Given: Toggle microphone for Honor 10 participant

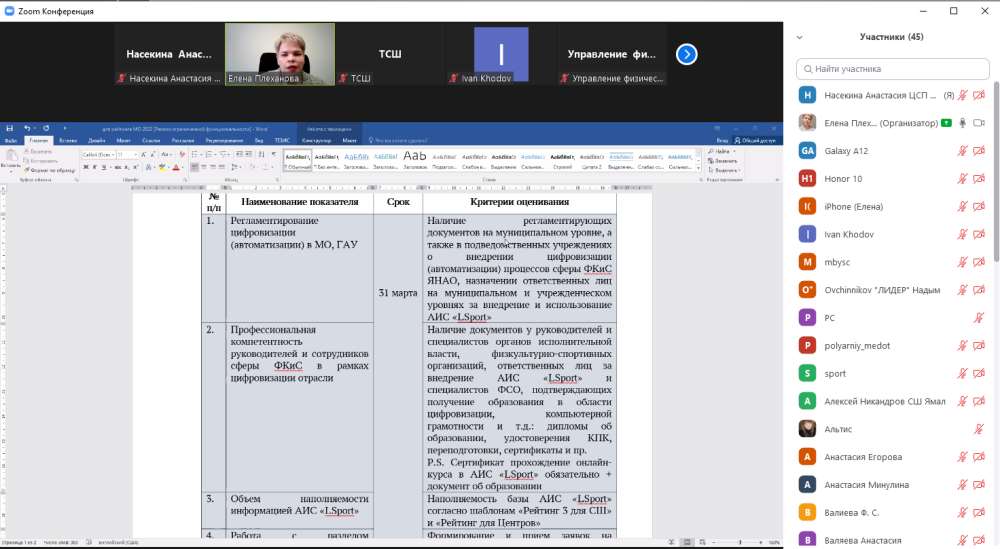Looking at the screenshot, I should click(x=962, y=179).
